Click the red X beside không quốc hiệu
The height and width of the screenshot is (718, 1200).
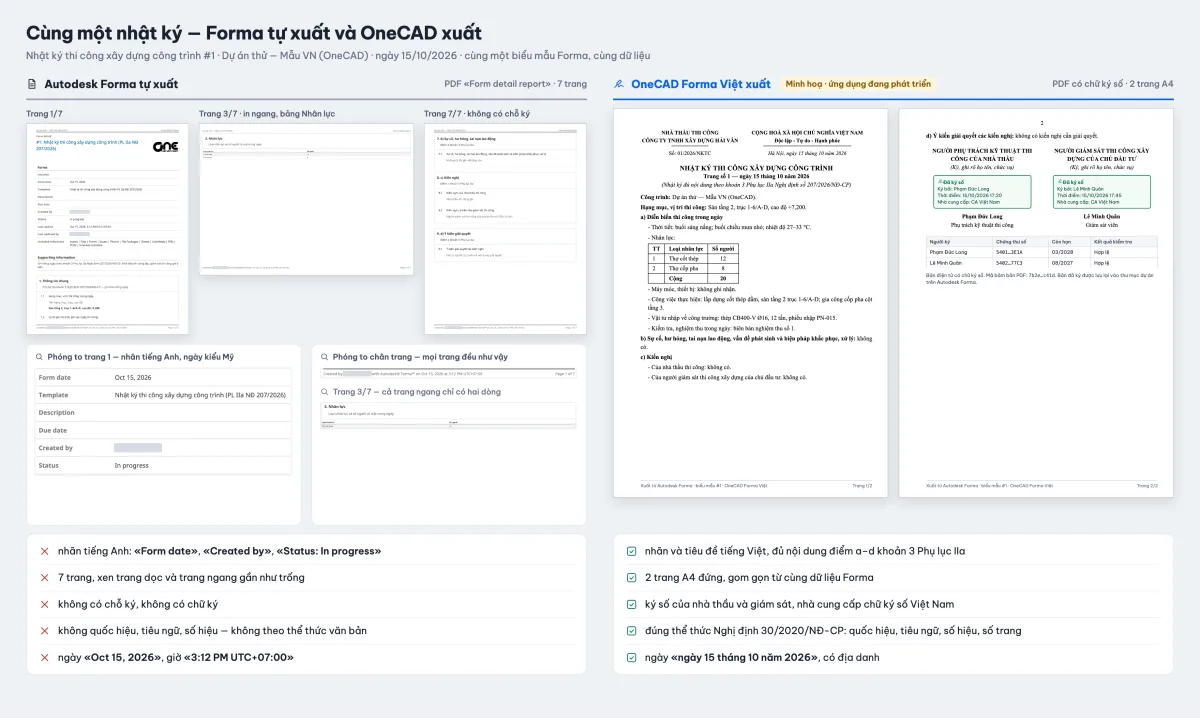click(x=44, y=631)
